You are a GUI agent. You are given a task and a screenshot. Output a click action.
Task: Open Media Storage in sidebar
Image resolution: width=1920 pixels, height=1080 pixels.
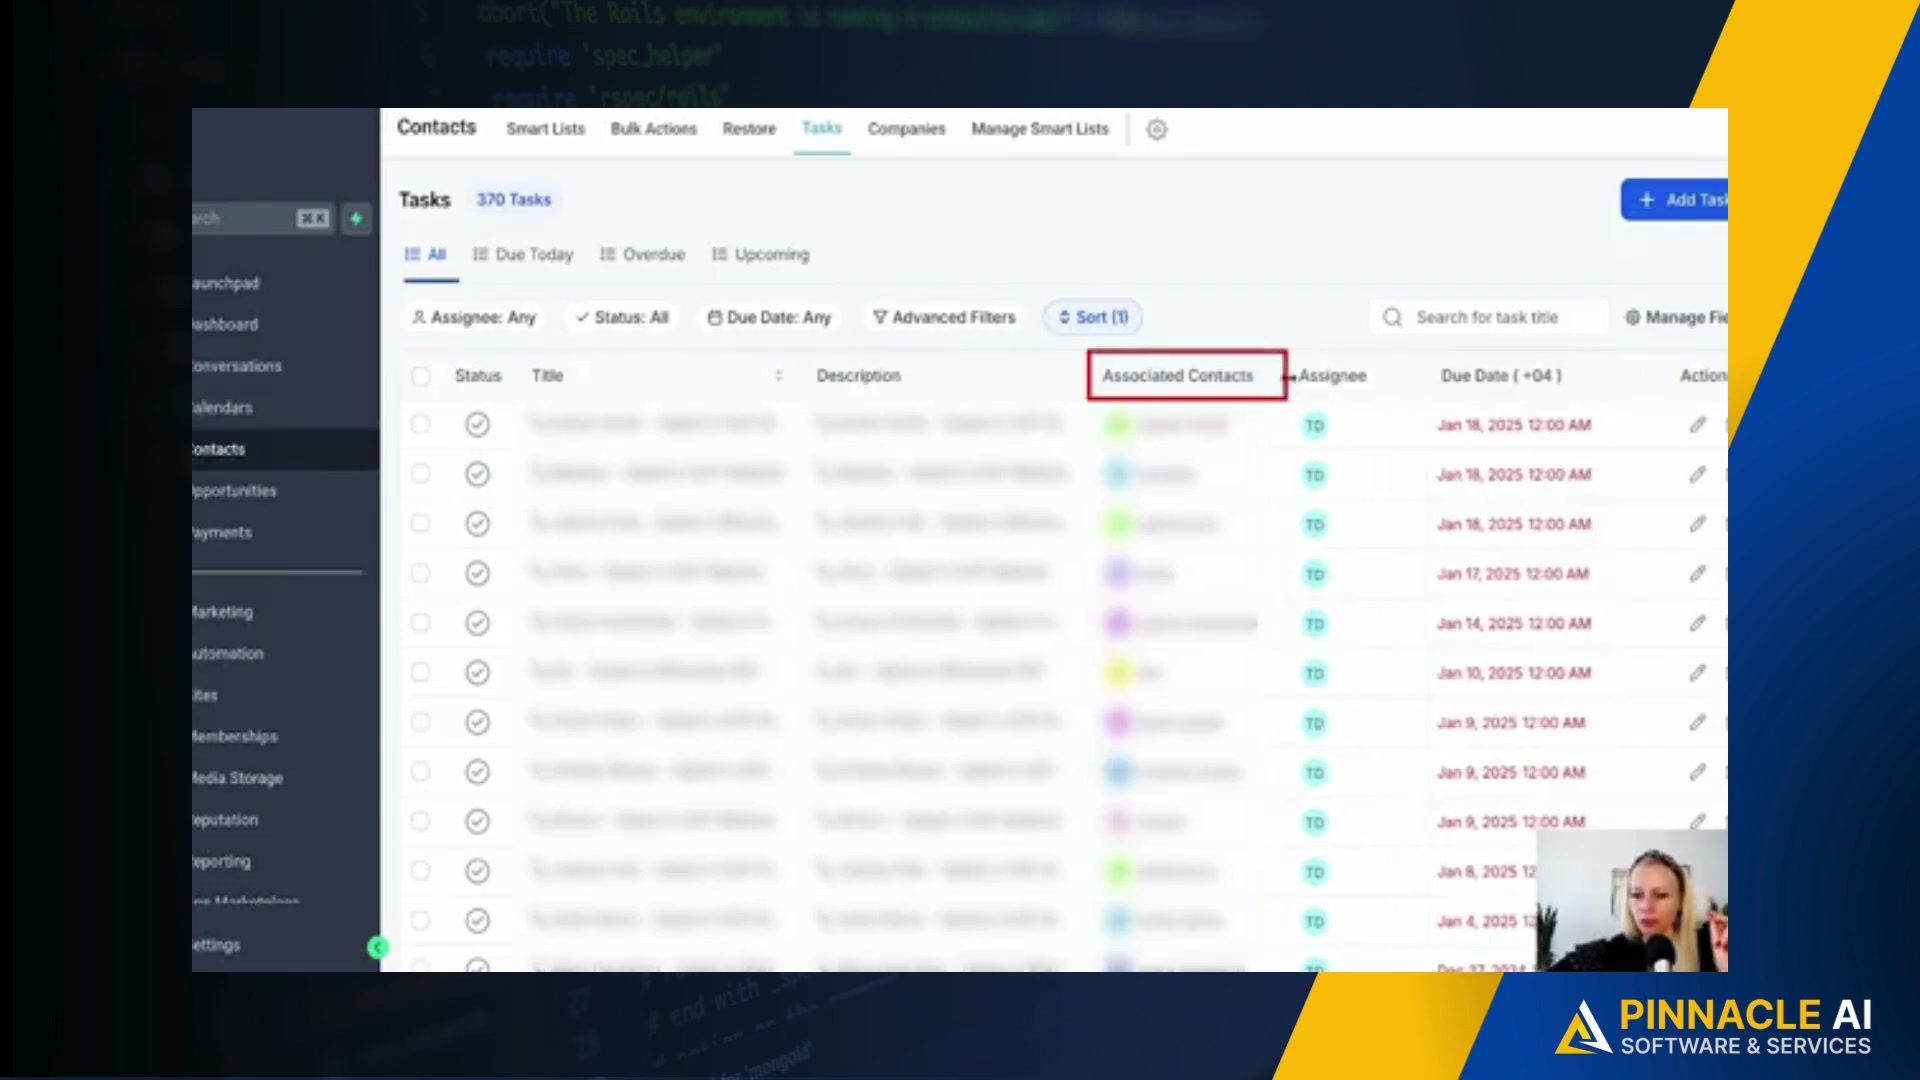point(238,778)
